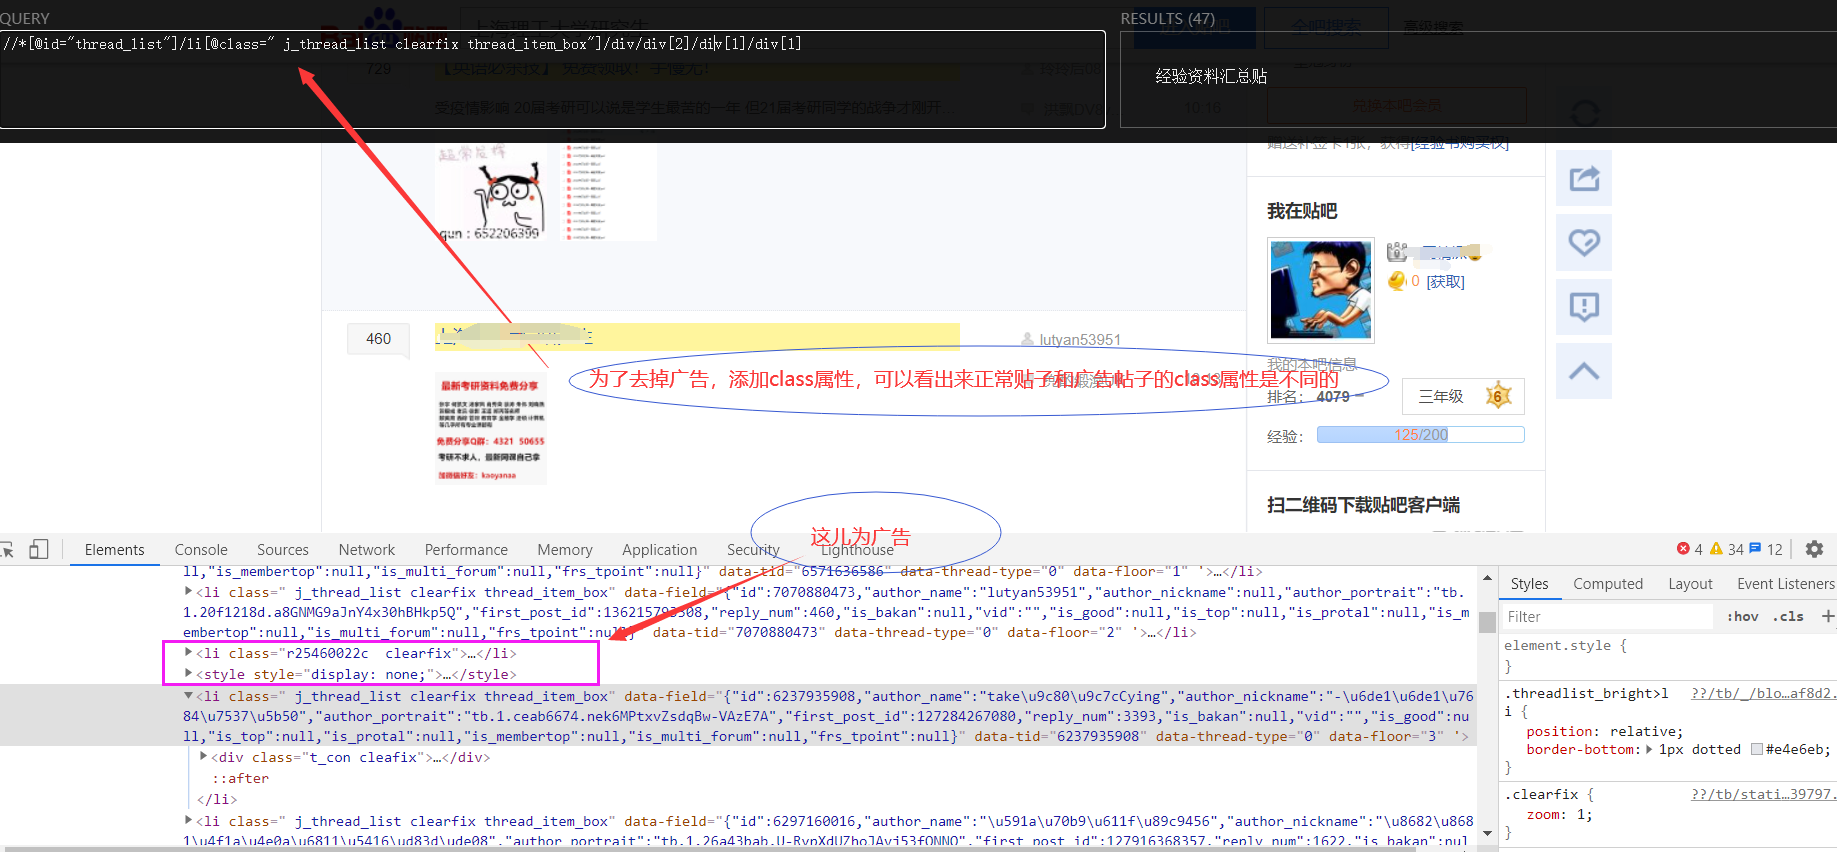
Task: Expand the li class r25460022c node
Action: [x=188, y=653]
